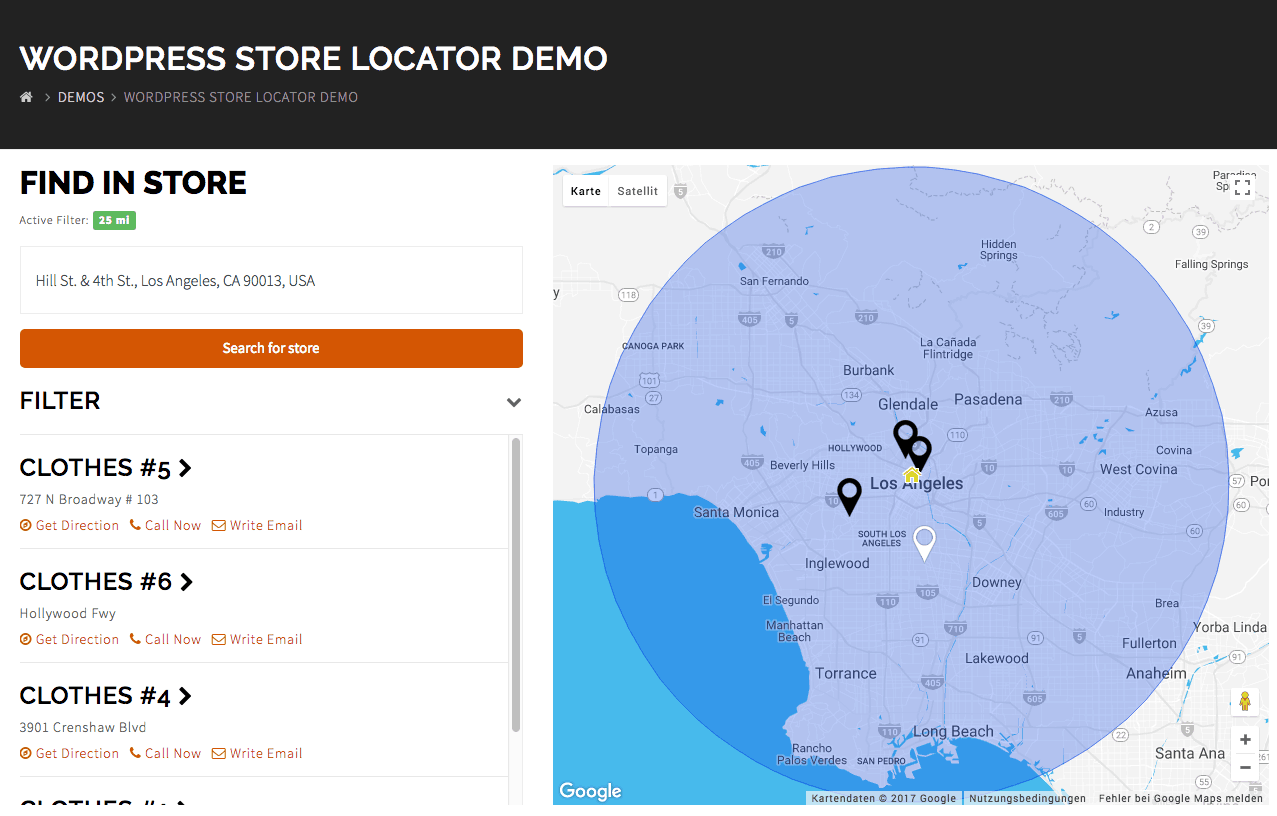Click the address search input field
Image resolution: width=1277 pixels, height=816 pixels.
[x=271, y=281]
